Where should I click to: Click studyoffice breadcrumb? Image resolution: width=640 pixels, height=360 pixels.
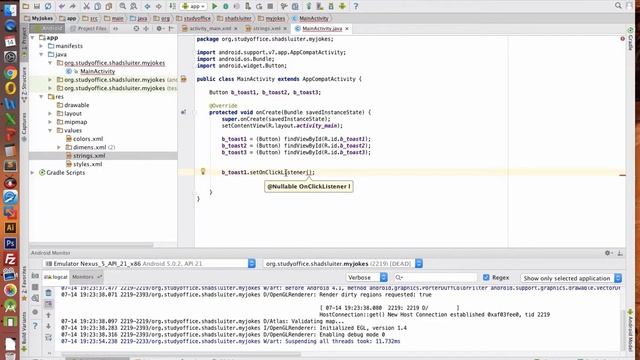(x=193, y=18)
